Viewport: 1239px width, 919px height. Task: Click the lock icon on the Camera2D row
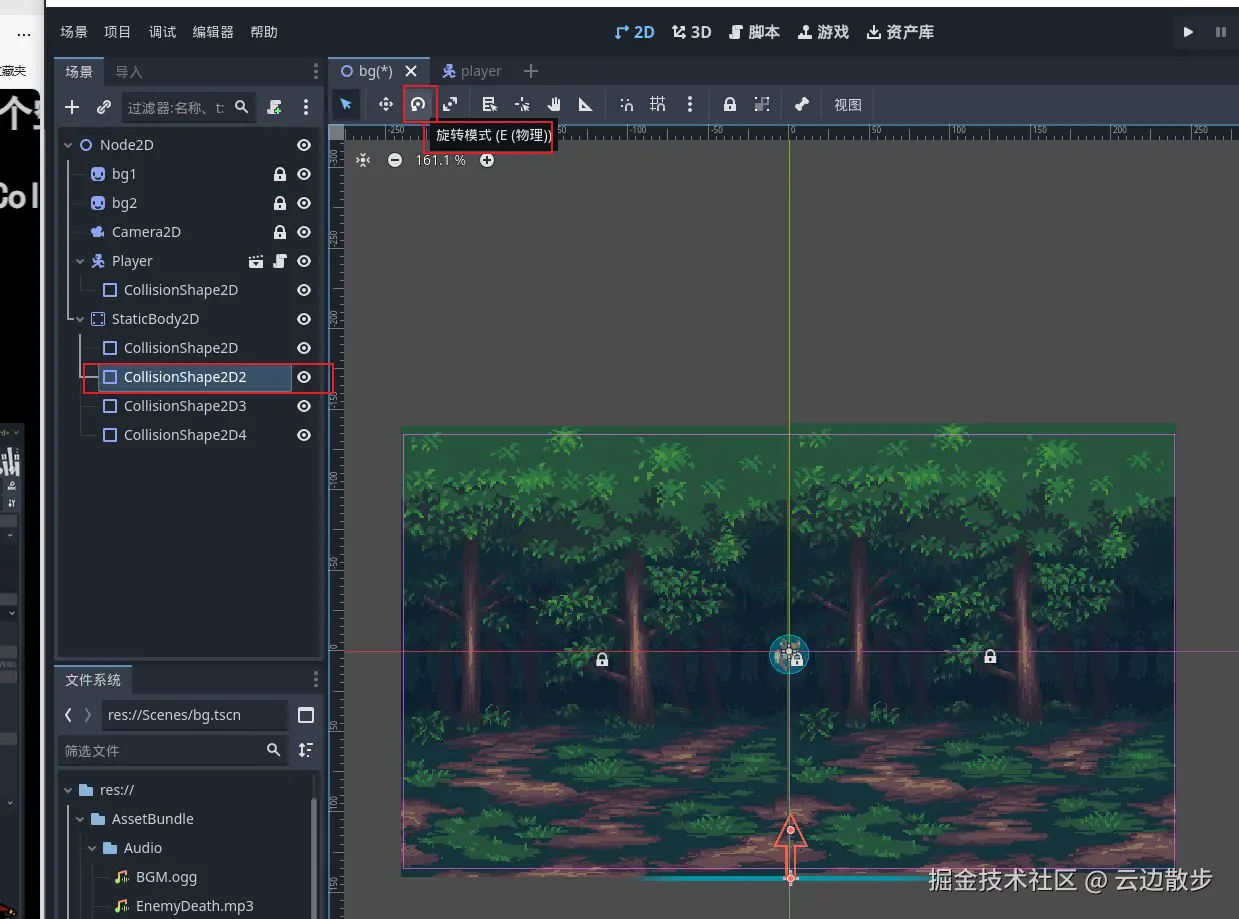(x=280, y=232)
